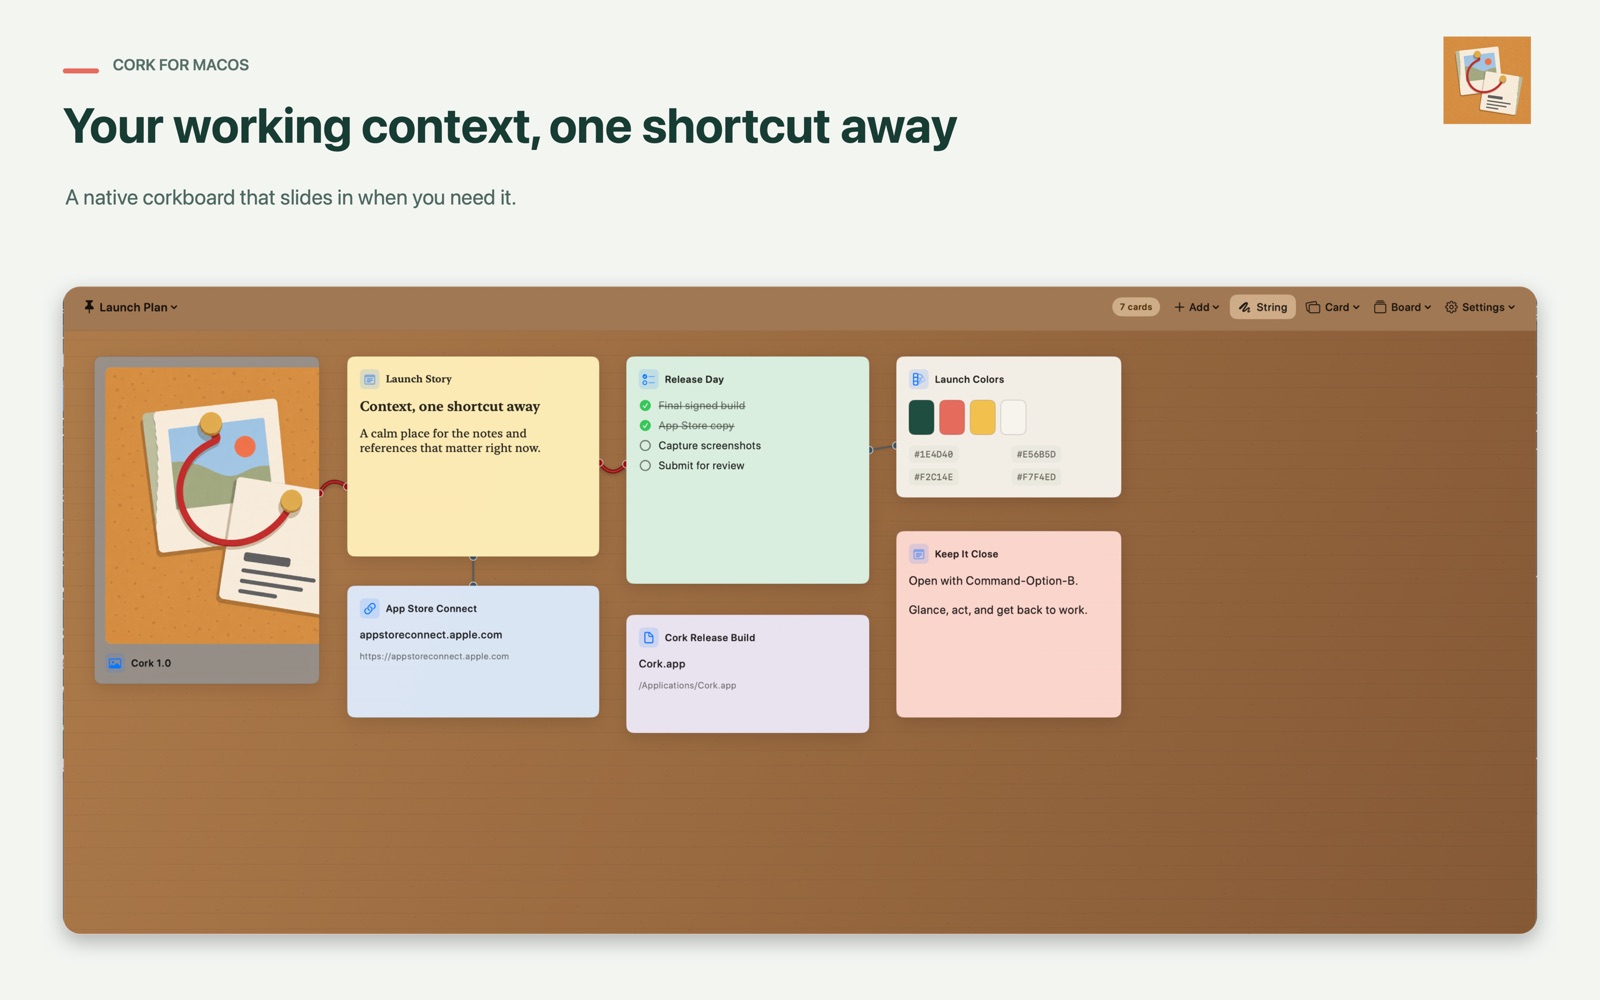Click the Glance, act, and get back text
Image resolution: width=1600 pixels, height=1000 pixels.
(x=998, y=609)
